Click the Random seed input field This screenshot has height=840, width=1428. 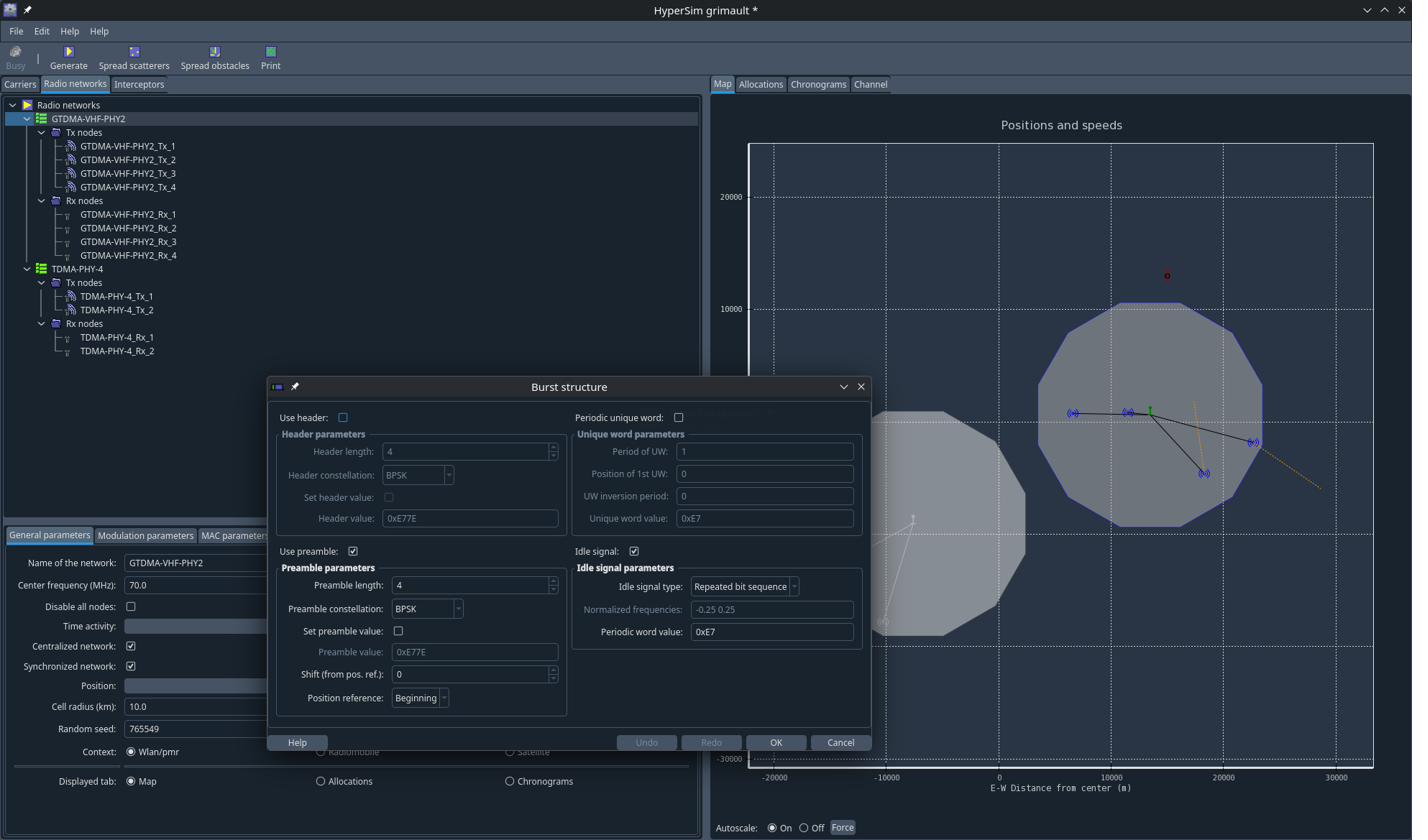coord(195,729)
